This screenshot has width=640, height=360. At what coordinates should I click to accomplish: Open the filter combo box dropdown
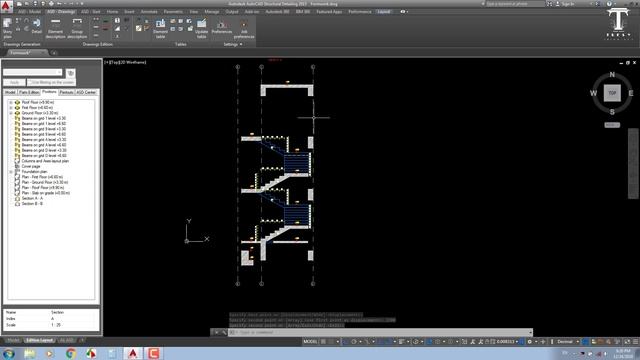pyautogui.click(x=60, y=73)
